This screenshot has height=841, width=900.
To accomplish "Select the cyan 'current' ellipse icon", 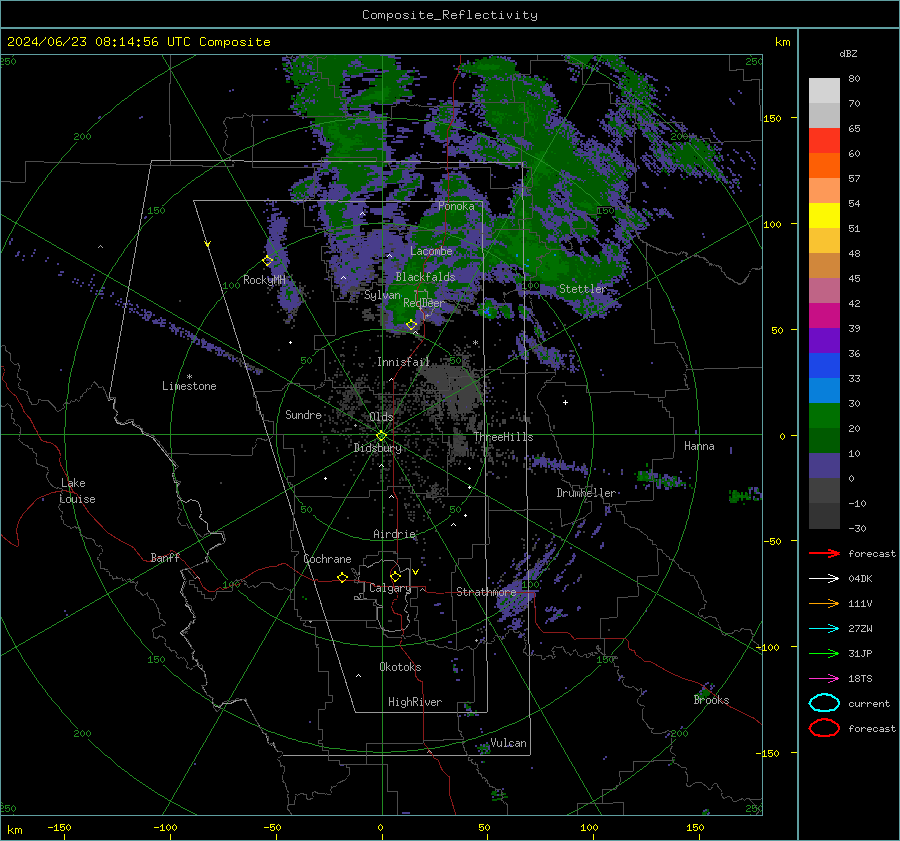I will [824, 703].
